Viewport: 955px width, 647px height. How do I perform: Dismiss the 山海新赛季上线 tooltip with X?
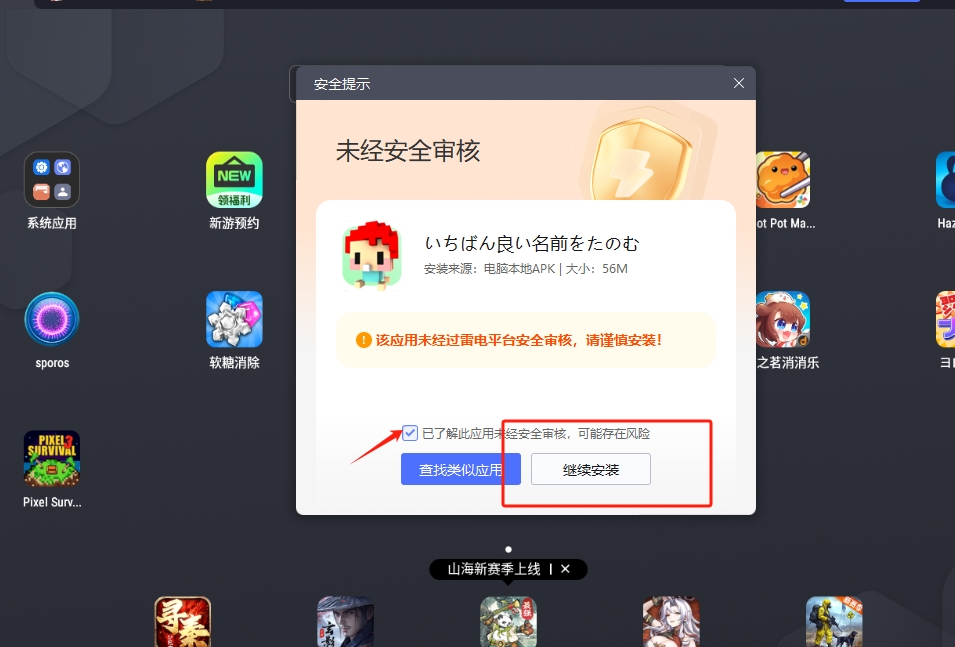click(x=565, y=569)
